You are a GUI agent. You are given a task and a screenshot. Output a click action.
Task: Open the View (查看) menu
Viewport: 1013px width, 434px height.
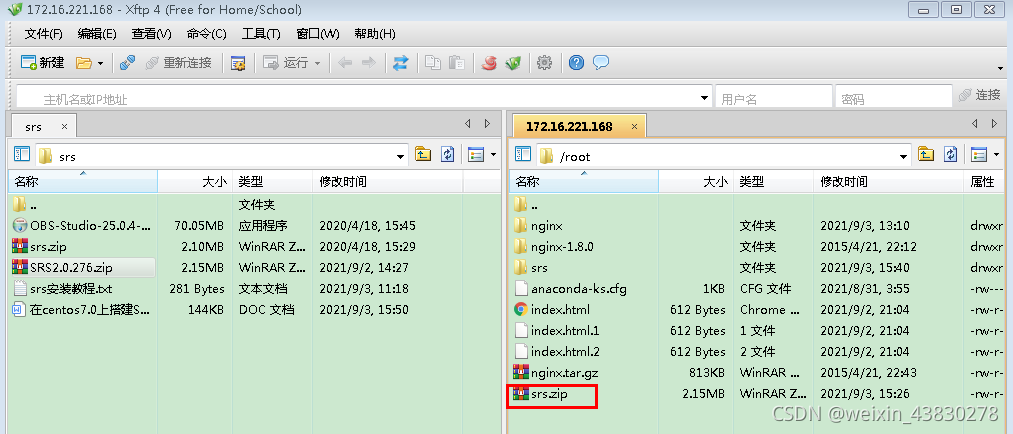[x=152, y=34]
